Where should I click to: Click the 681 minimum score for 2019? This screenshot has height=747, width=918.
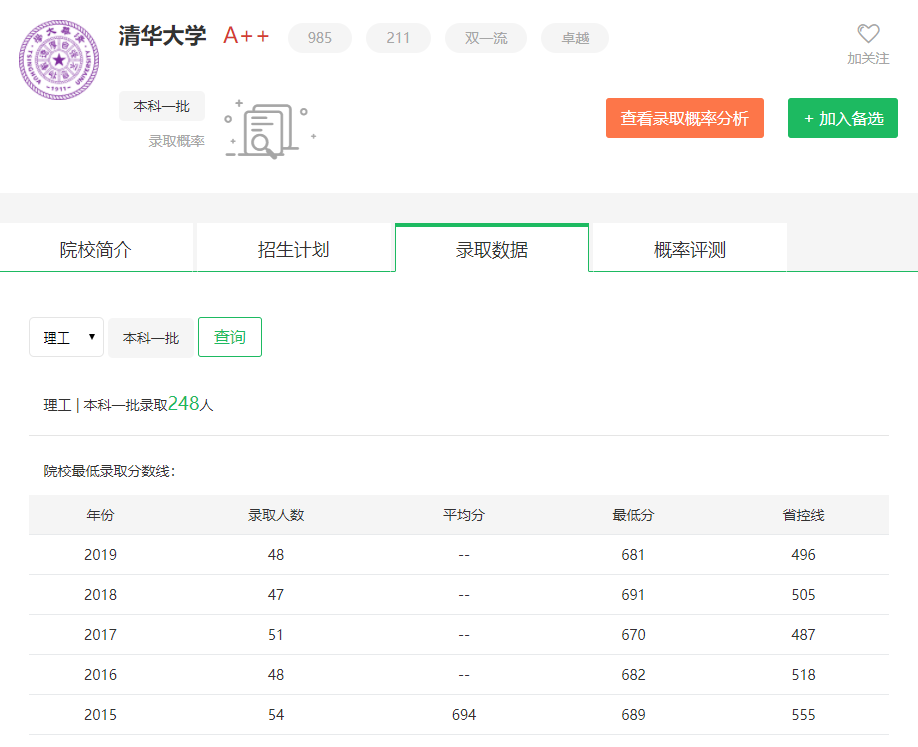pyautogui.click(x=633, y=554)
